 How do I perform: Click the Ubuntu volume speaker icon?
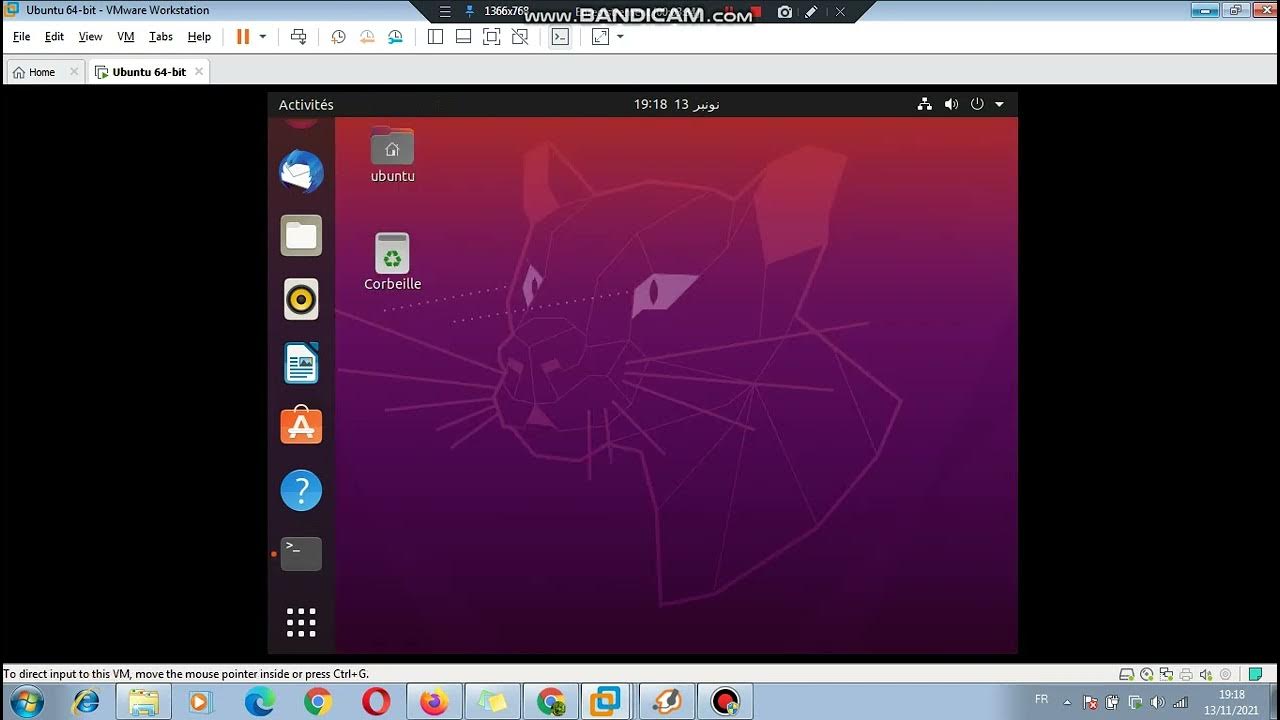pos(951,104)
